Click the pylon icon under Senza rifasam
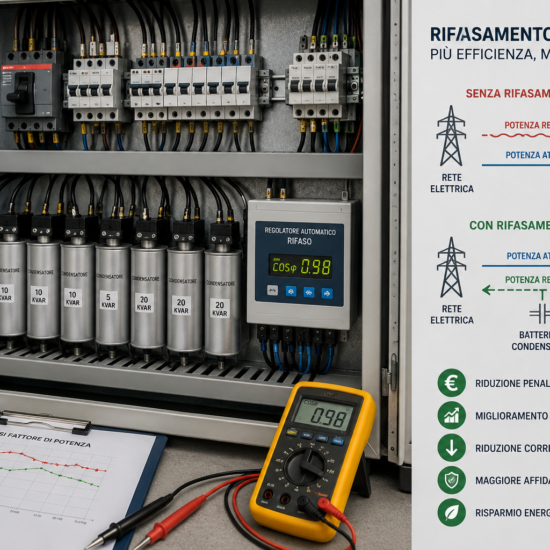 [x=451, y=136]
